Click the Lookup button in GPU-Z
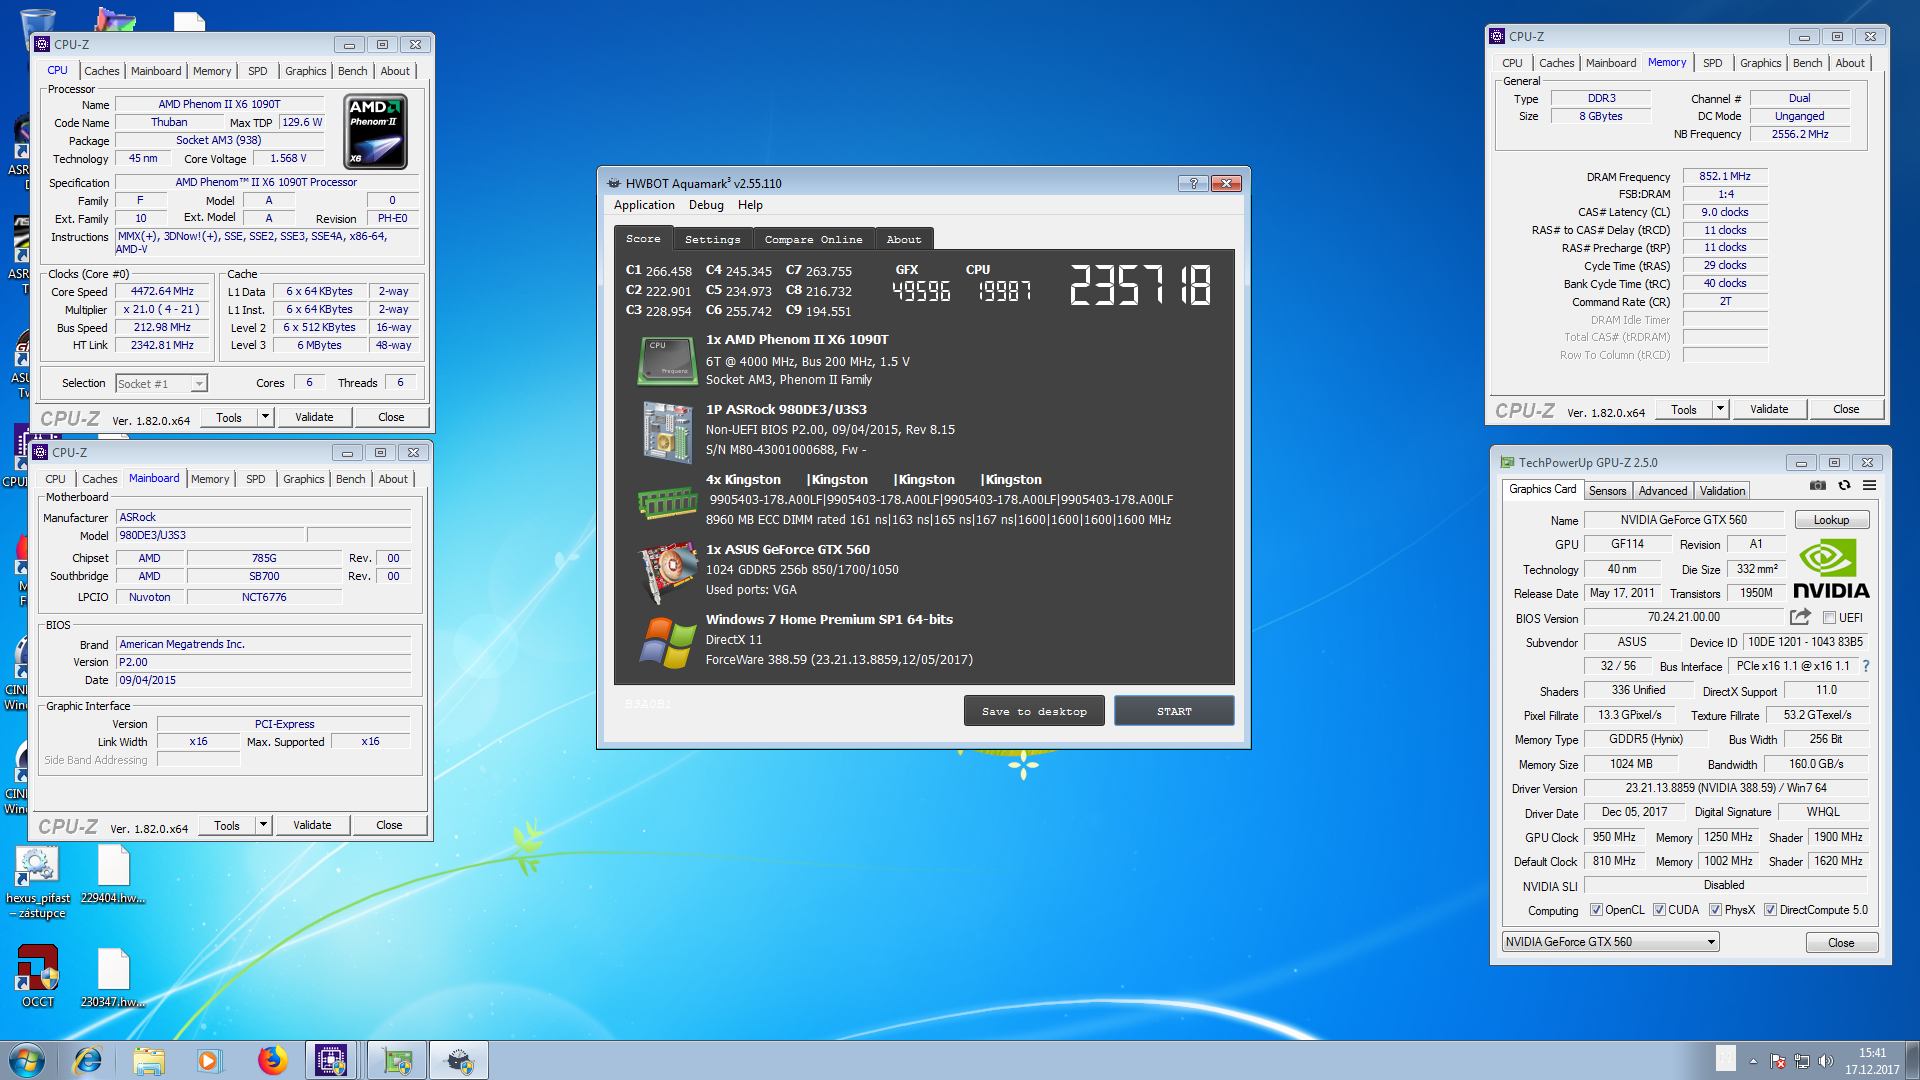 (1831, 520)
